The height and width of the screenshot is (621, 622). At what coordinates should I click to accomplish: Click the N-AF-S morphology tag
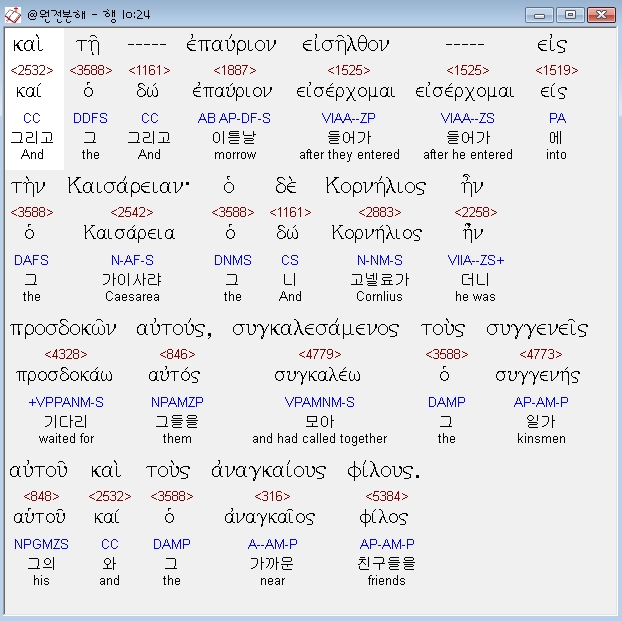(x=131, y=260)
